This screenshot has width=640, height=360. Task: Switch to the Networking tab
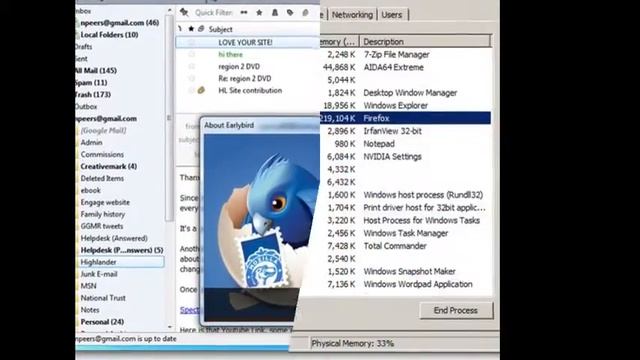[x=352, y=15]
